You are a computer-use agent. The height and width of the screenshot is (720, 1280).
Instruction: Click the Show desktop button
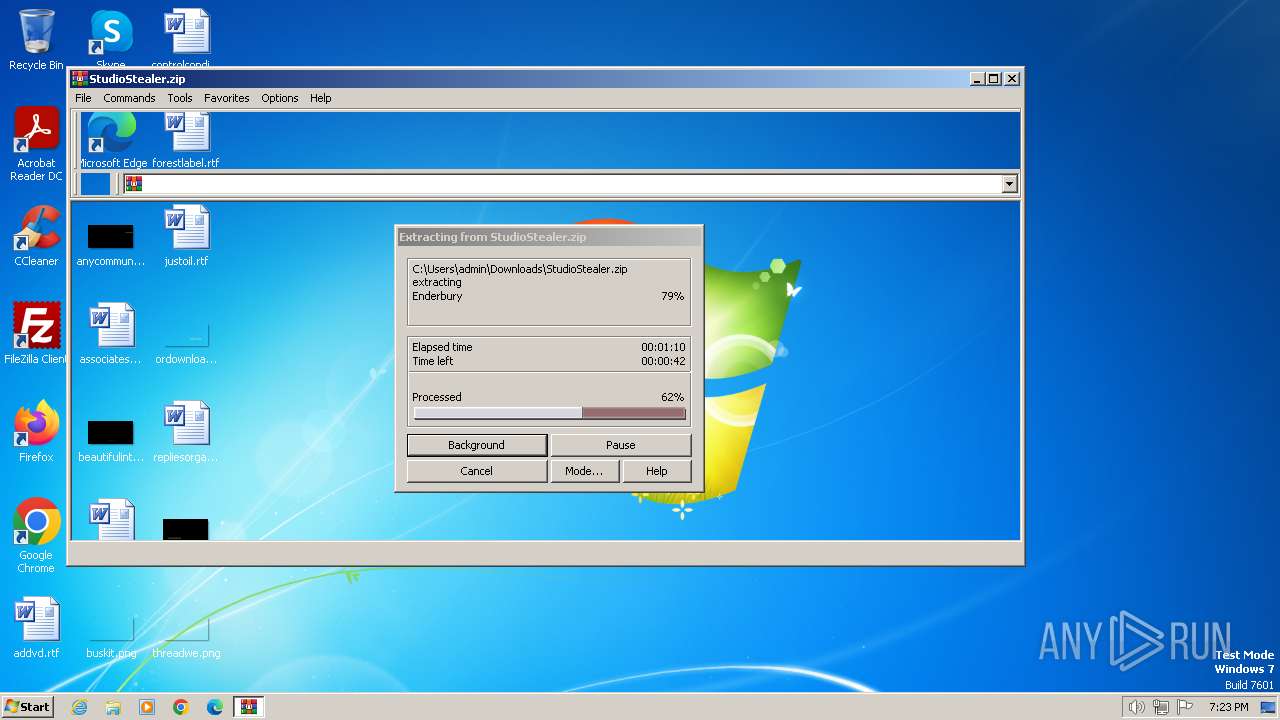point(1270,707)
